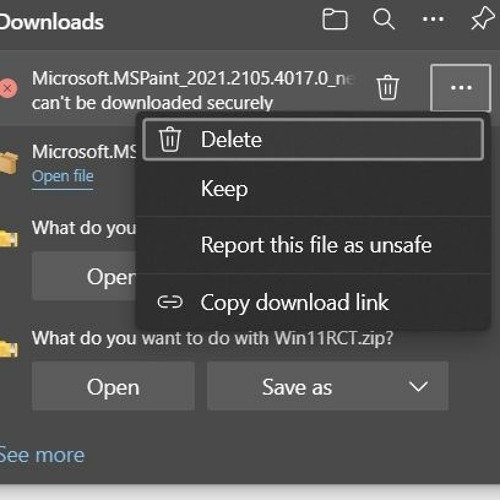Click the Downloads panel title
This screenshot has height=500, width=500.
(x=52, y=22)
